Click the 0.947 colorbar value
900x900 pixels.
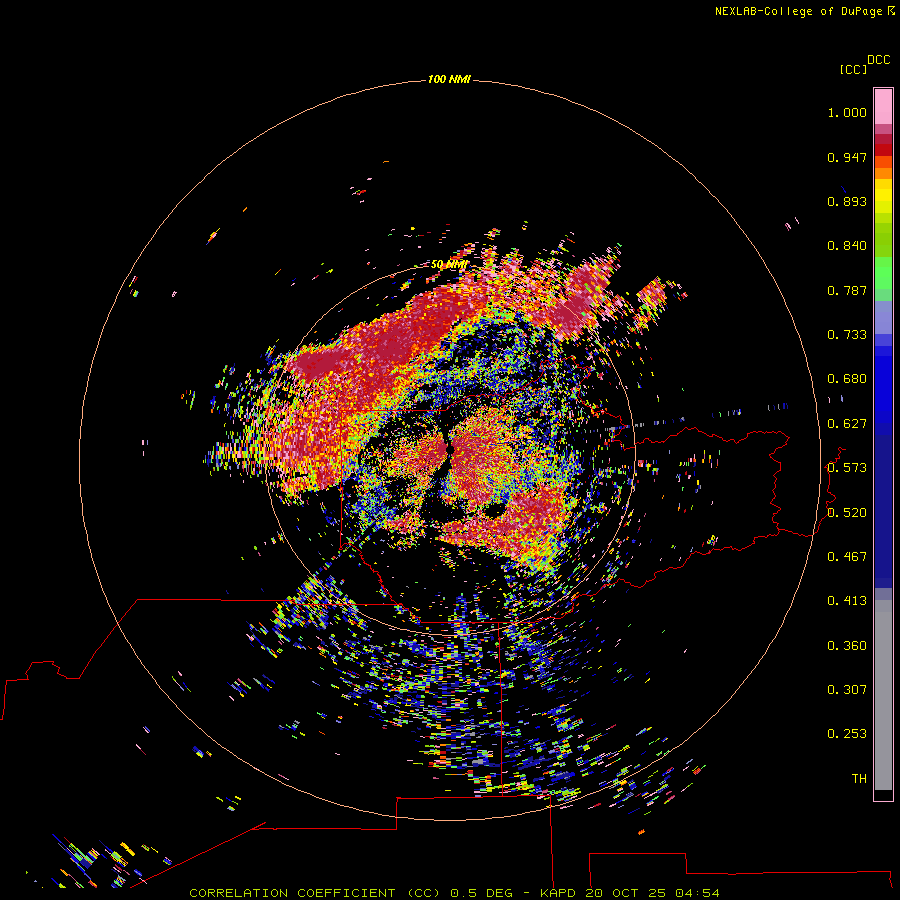point(847,157)
